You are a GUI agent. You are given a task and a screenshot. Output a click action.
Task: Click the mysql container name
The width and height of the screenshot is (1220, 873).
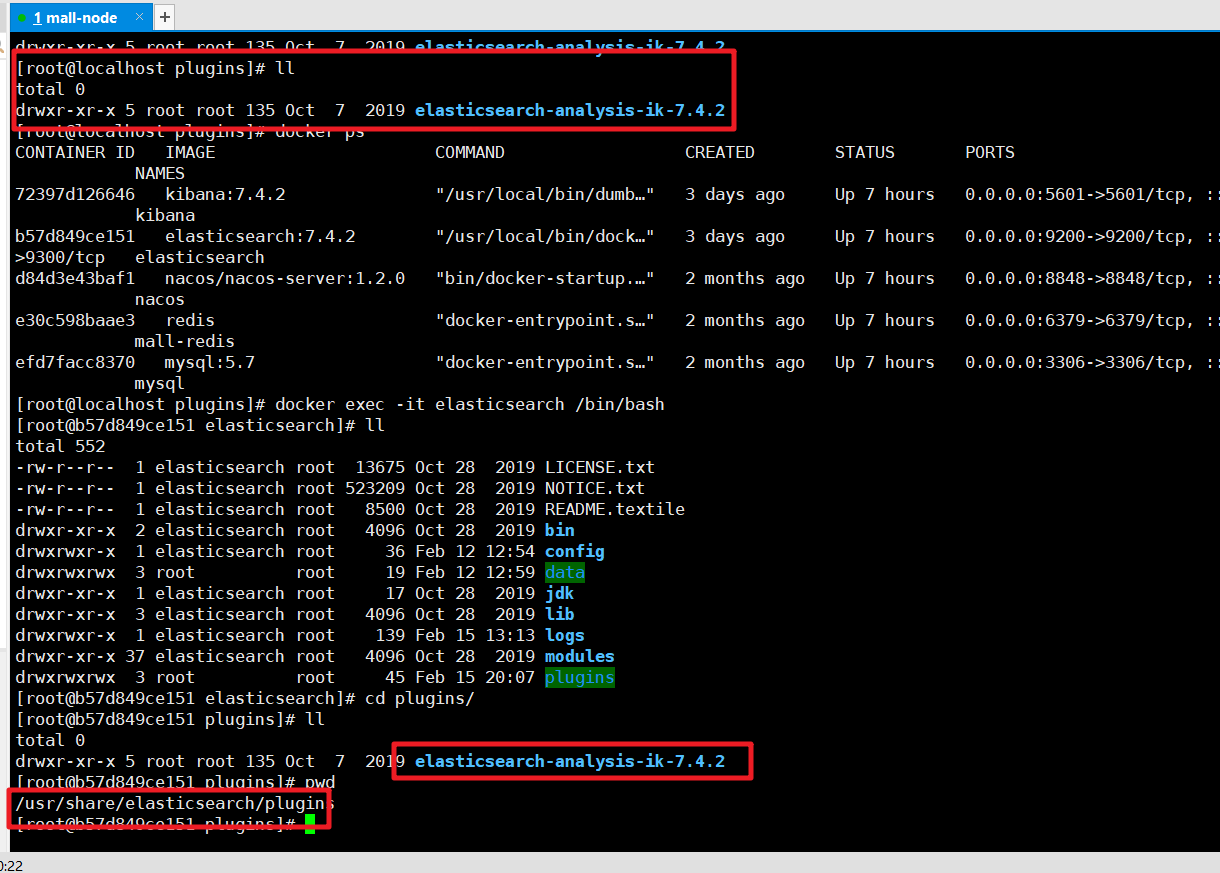(160, 383)
